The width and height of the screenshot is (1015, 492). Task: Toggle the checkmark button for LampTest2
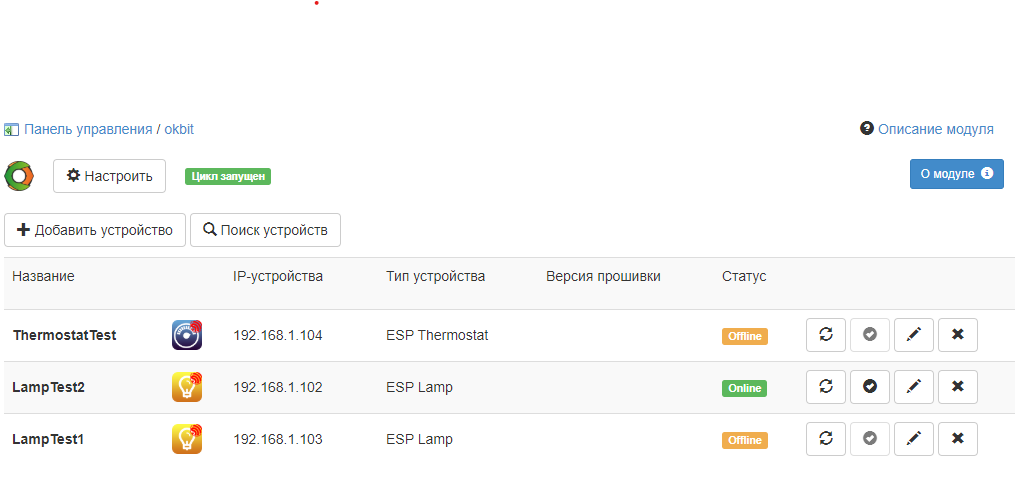point(870,387)
